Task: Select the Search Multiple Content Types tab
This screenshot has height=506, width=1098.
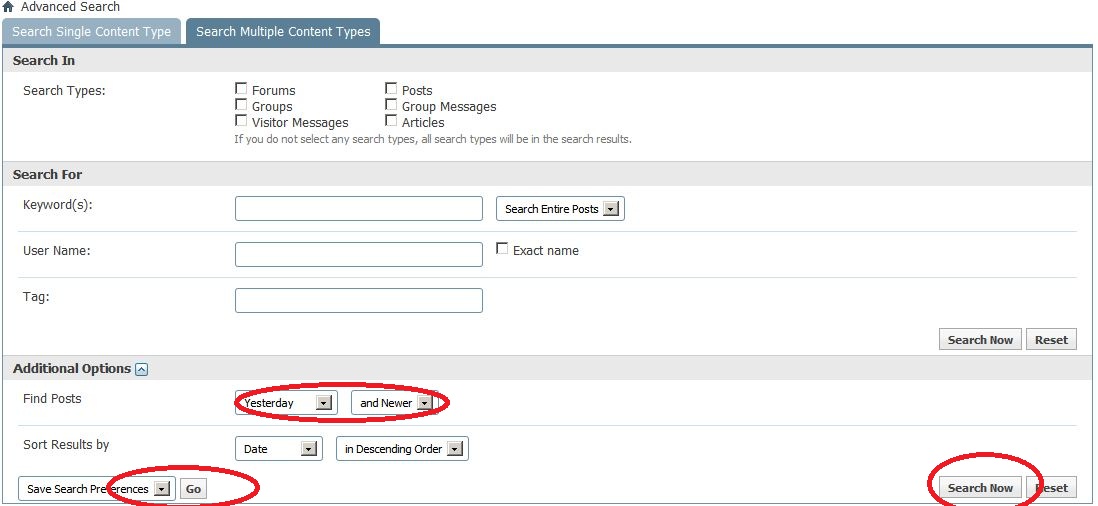Action: 283,32
